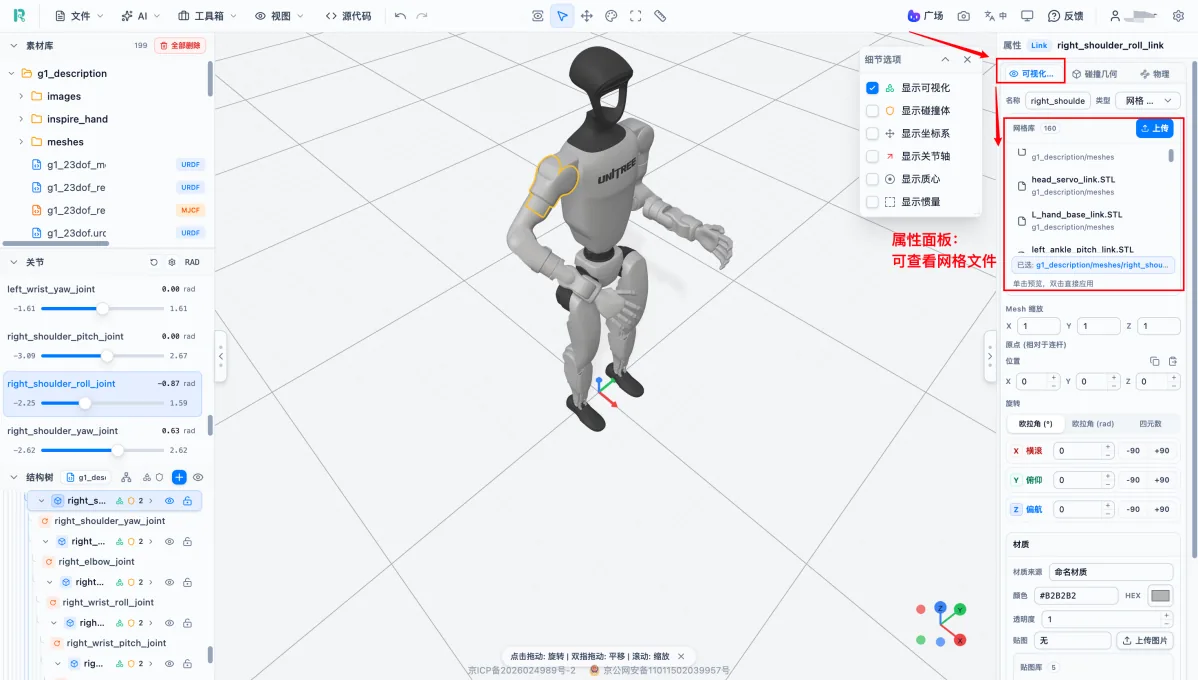Expand the inspire_hand folder
1198x680 pixels.
(x=21, y=119)
